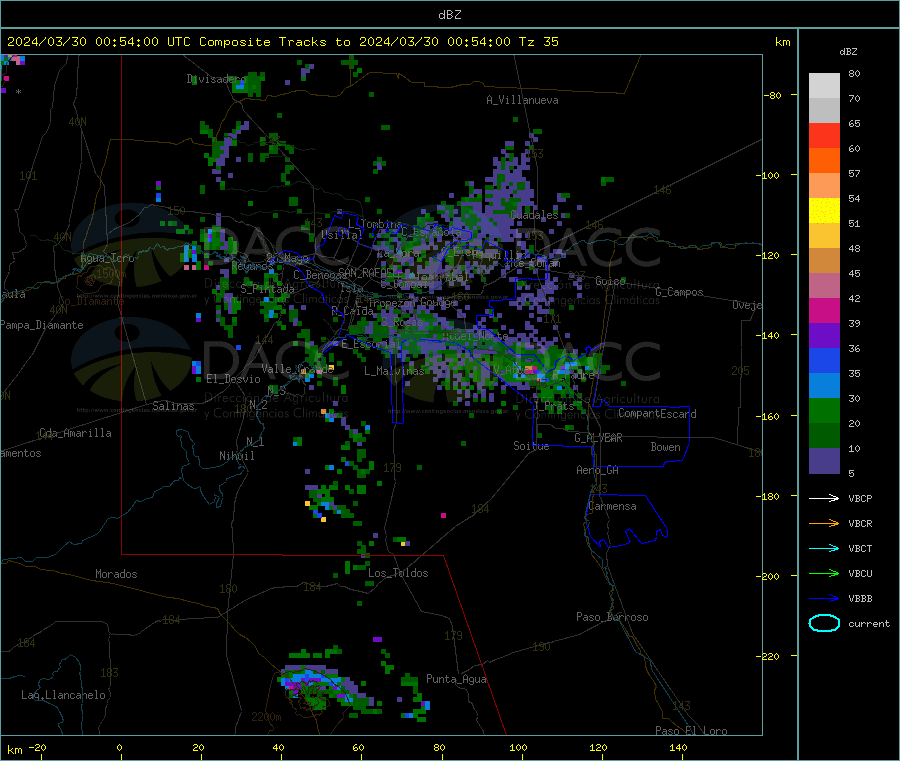The height and width of the screenshot is (761, 900).
Task: Click the 'Lag.Llancanelo' map label
Action: [64, 695]
